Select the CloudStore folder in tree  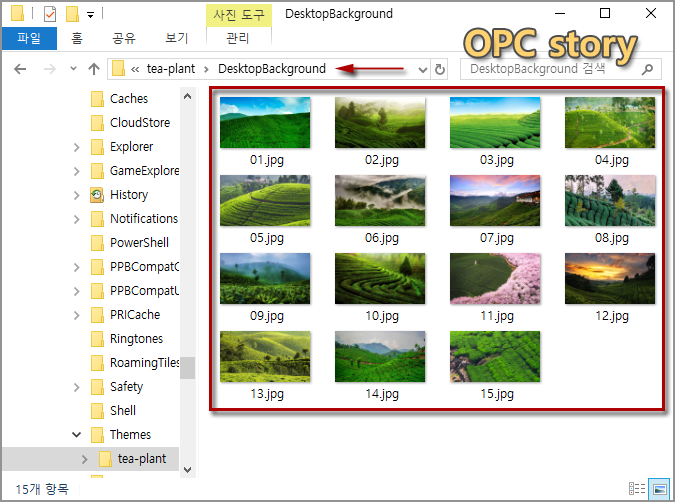click(x=140, y=123)
